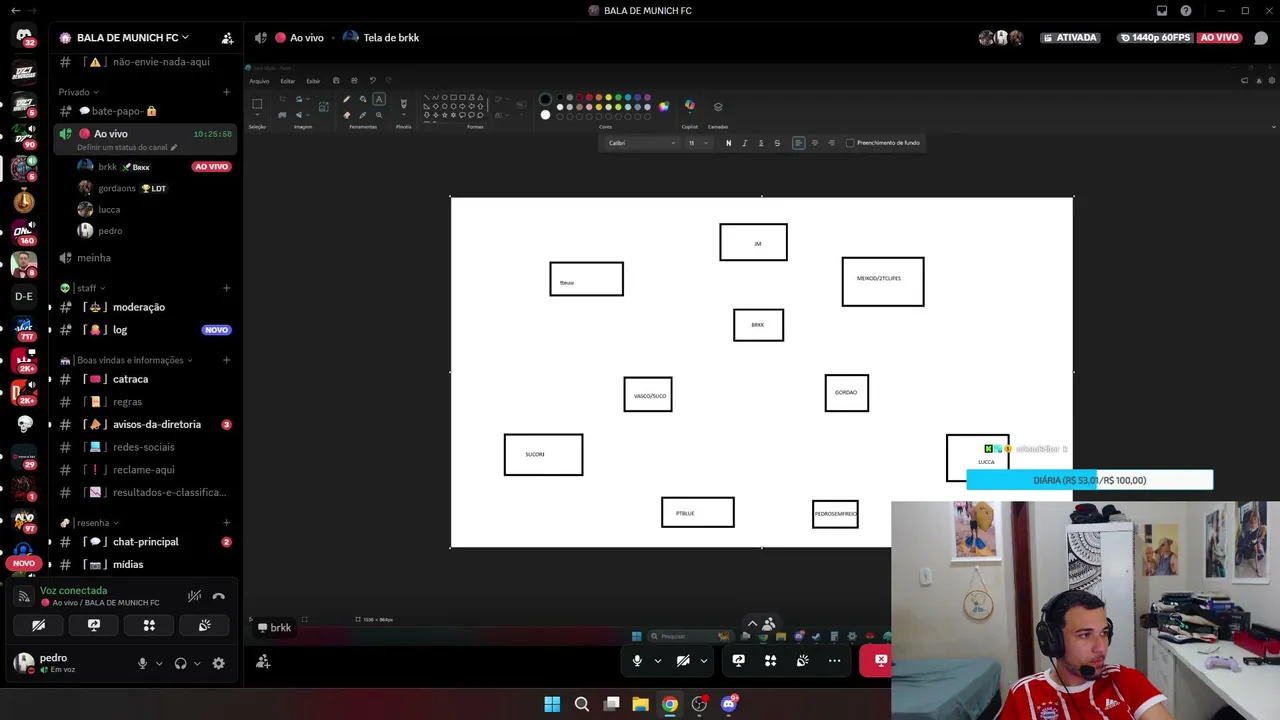The width and height of the screenshot is (1280, 720).
Task: Toggle italic in Paint text toolbar
Action: [744, 143]
